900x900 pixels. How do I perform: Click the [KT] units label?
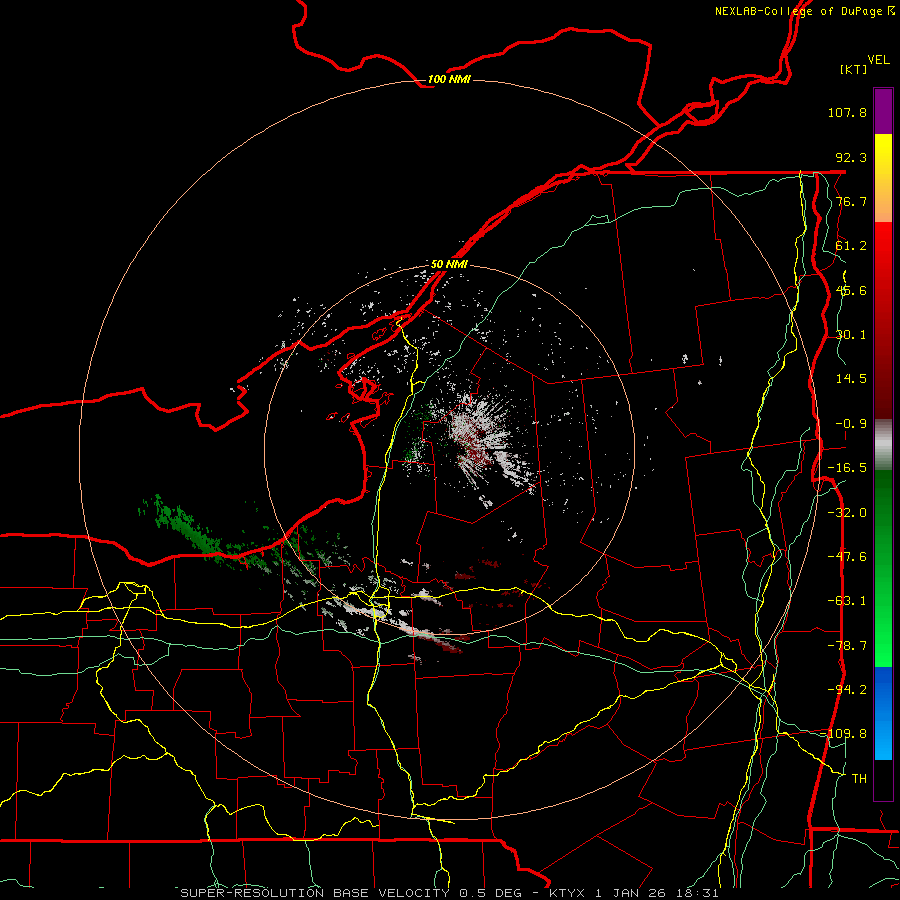pyautogui.click(x=853, y=69)
